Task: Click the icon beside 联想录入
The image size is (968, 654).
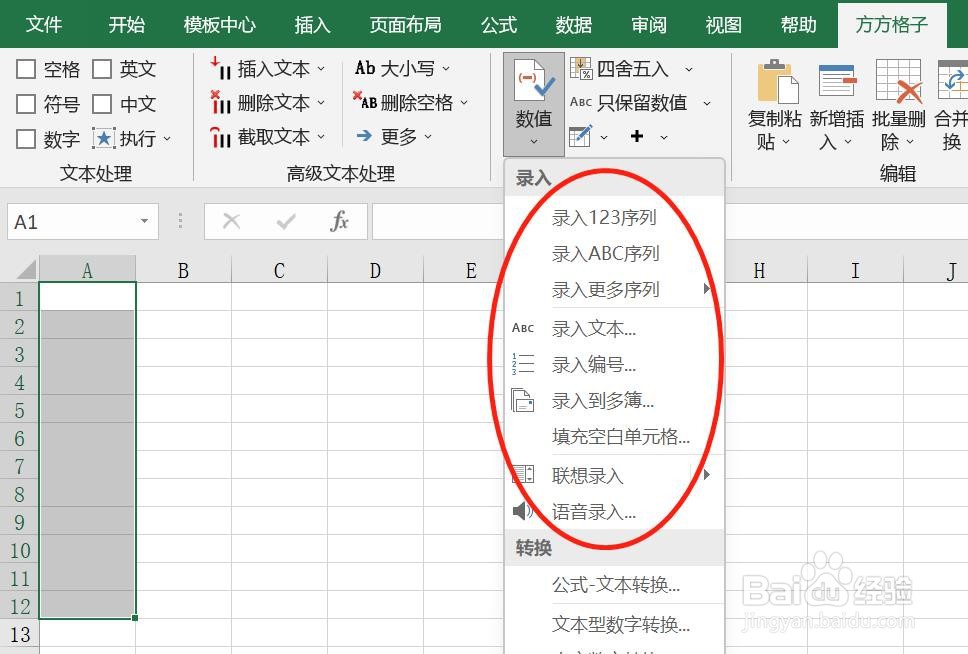Action: [x=523, y=474]
